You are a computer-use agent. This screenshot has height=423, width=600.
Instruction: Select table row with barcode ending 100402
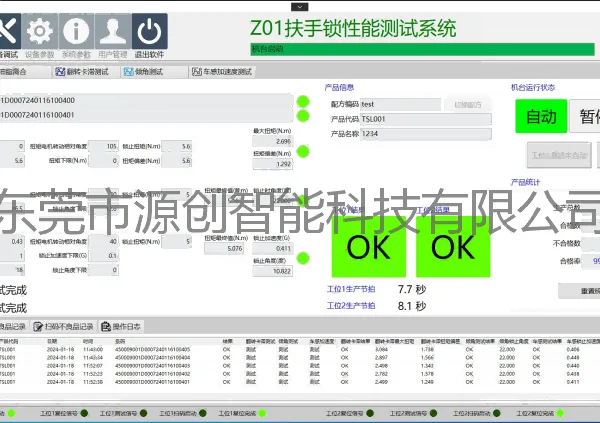click(300, 374)
